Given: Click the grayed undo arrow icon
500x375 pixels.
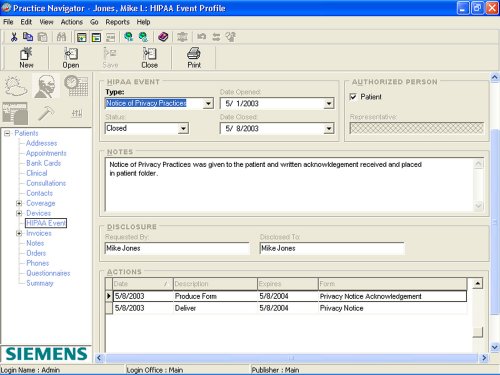Looking at the screenshot, I should (x=201, y=37).
